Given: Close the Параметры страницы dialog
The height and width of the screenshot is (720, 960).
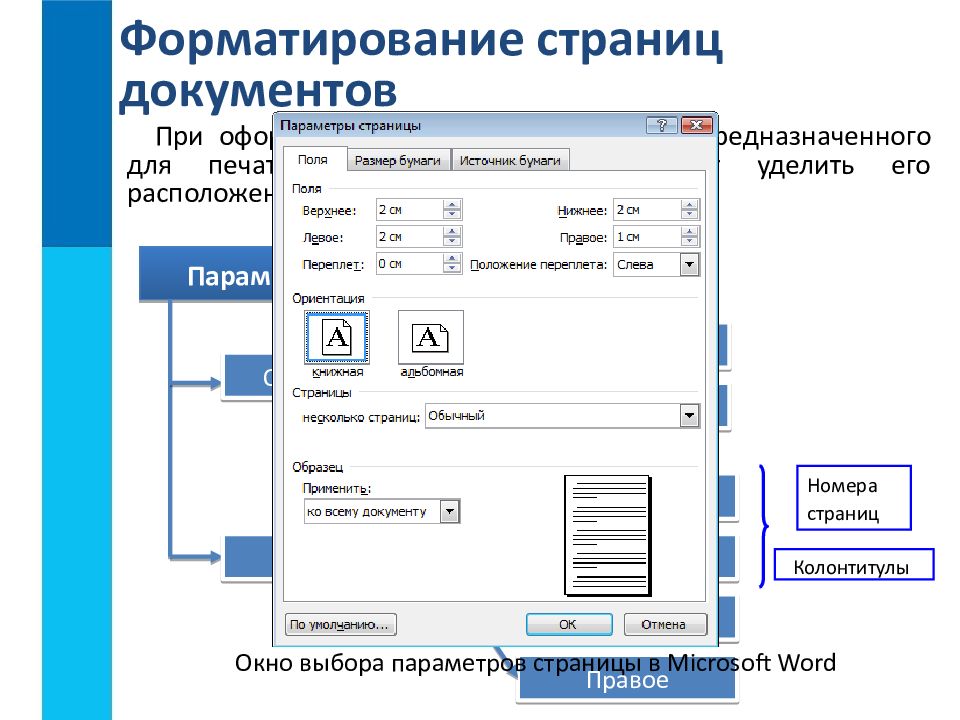Looking at the screenshot, I should pos(694,126).
